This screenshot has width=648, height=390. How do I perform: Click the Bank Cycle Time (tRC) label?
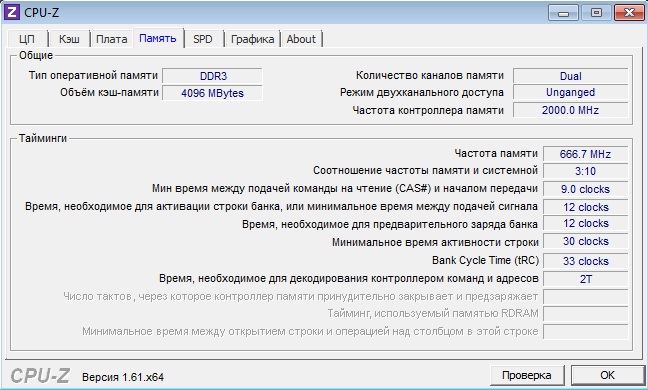click(486, 261)
